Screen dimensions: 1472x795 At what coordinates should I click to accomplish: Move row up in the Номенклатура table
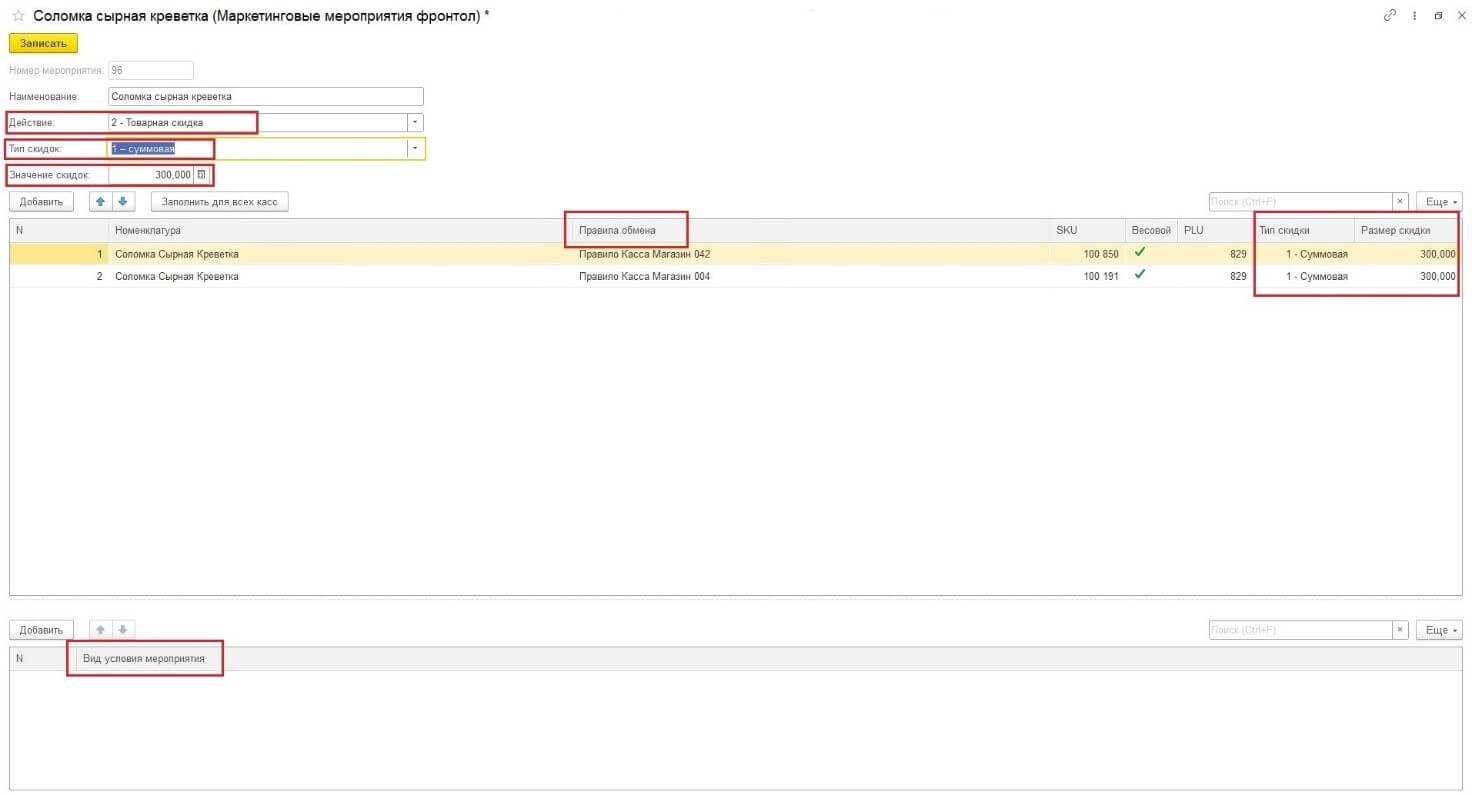pyautogui.click(x=100, y=202)
